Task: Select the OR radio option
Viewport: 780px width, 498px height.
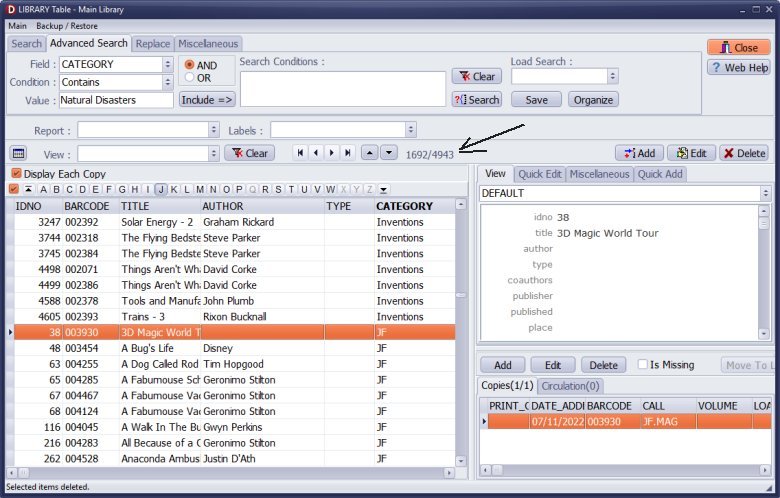Action: (190, 78)
